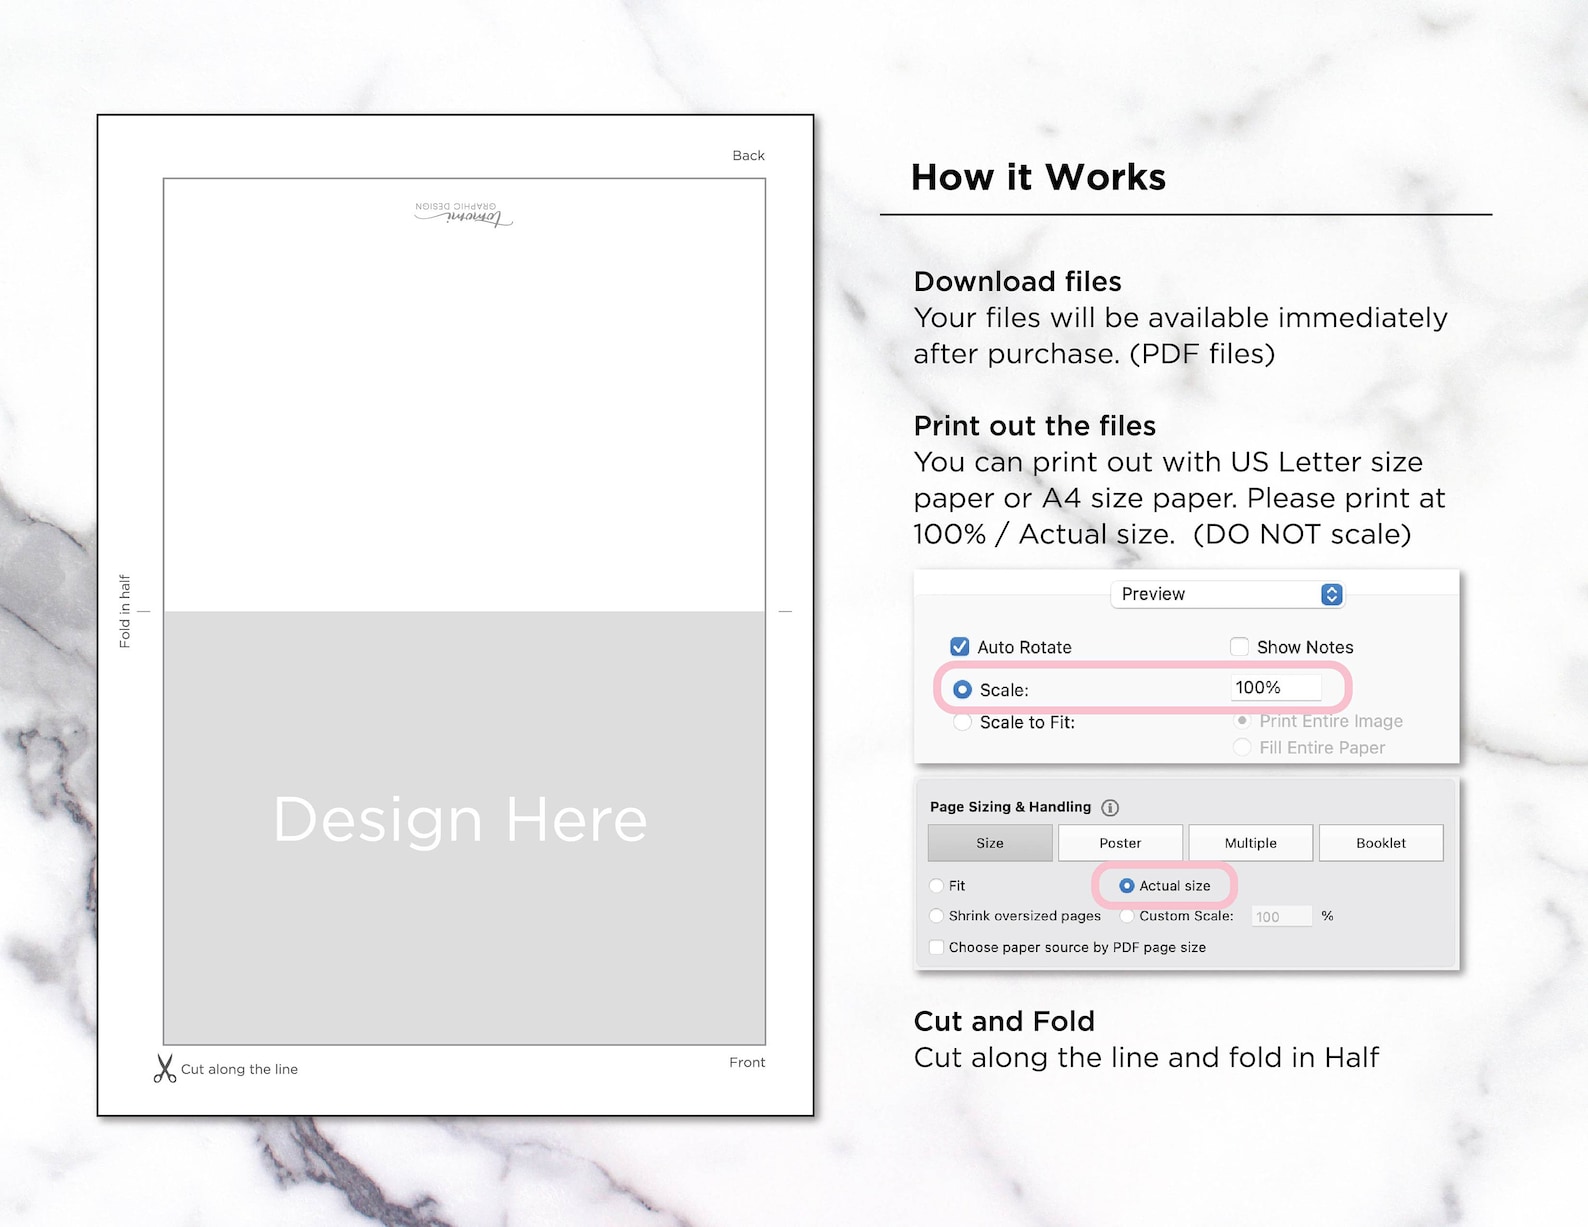
Task: Click the scissors cut icon
Action: click(x=165, y=1068)
